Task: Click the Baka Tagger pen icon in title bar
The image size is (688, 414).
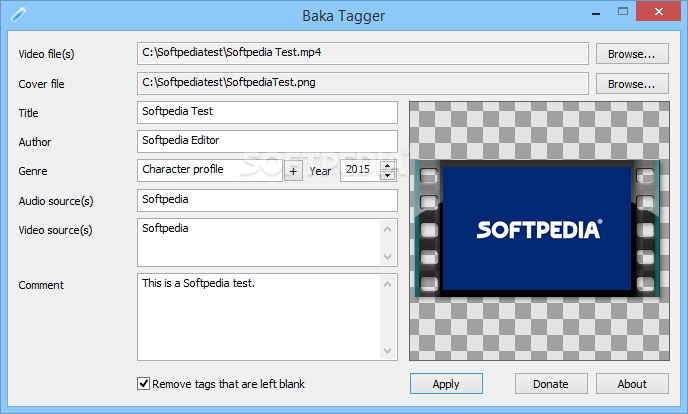Action: point(18,15)
